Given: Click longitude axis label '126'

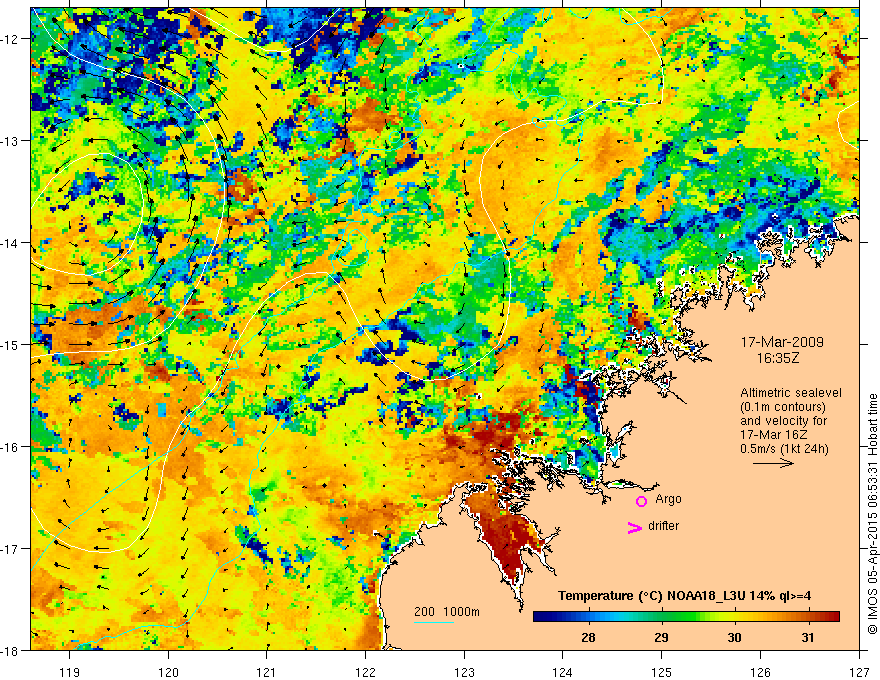Looking at the screenshot, I should click(760, 672).
